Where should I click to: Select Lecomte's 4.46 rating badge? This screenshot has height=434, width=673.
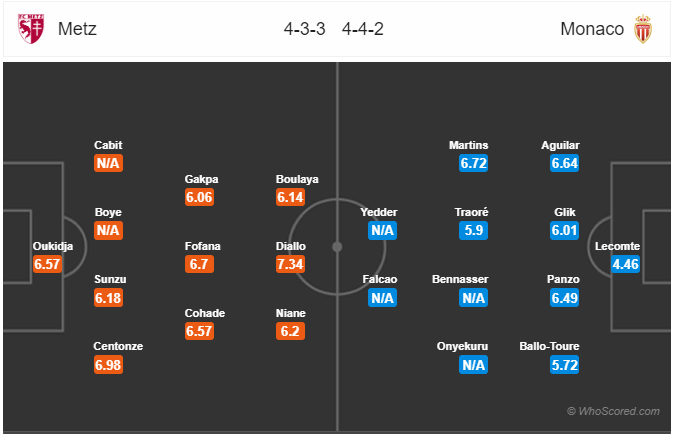(625, 264)
